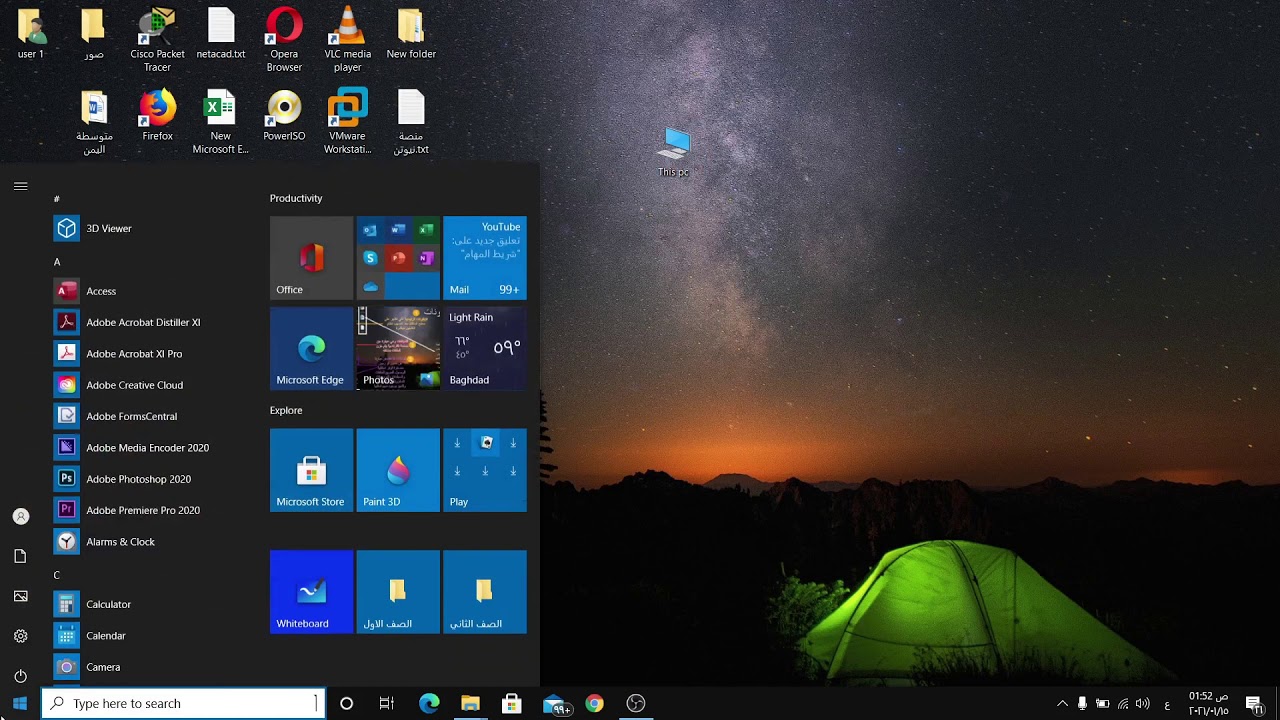Screen dimensions: 1280x720
Task: Open Mail from the taskbar
Action: point(555,704)
